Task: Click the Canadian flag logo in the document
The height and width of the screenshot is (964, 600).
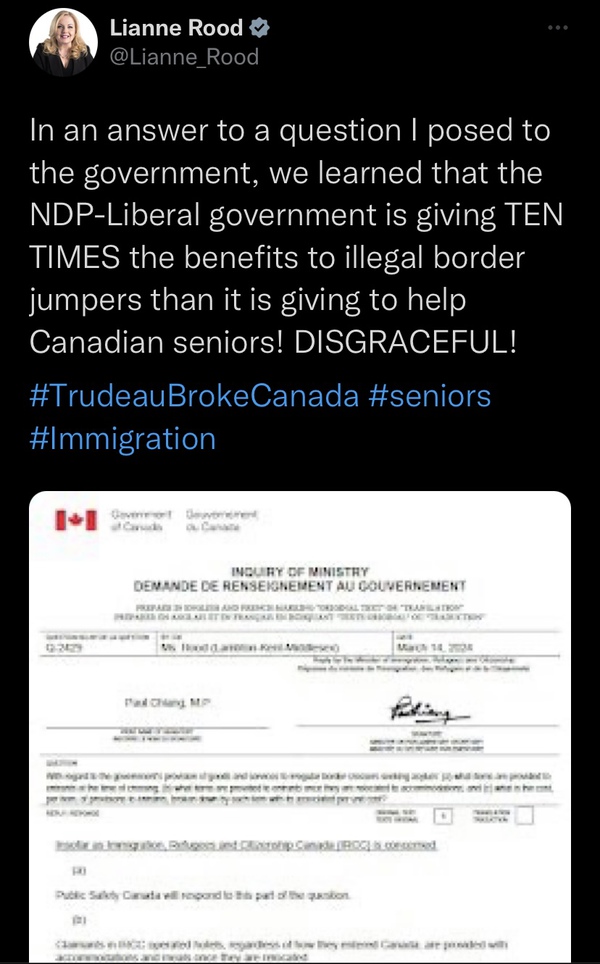Action: click(77, 520)
